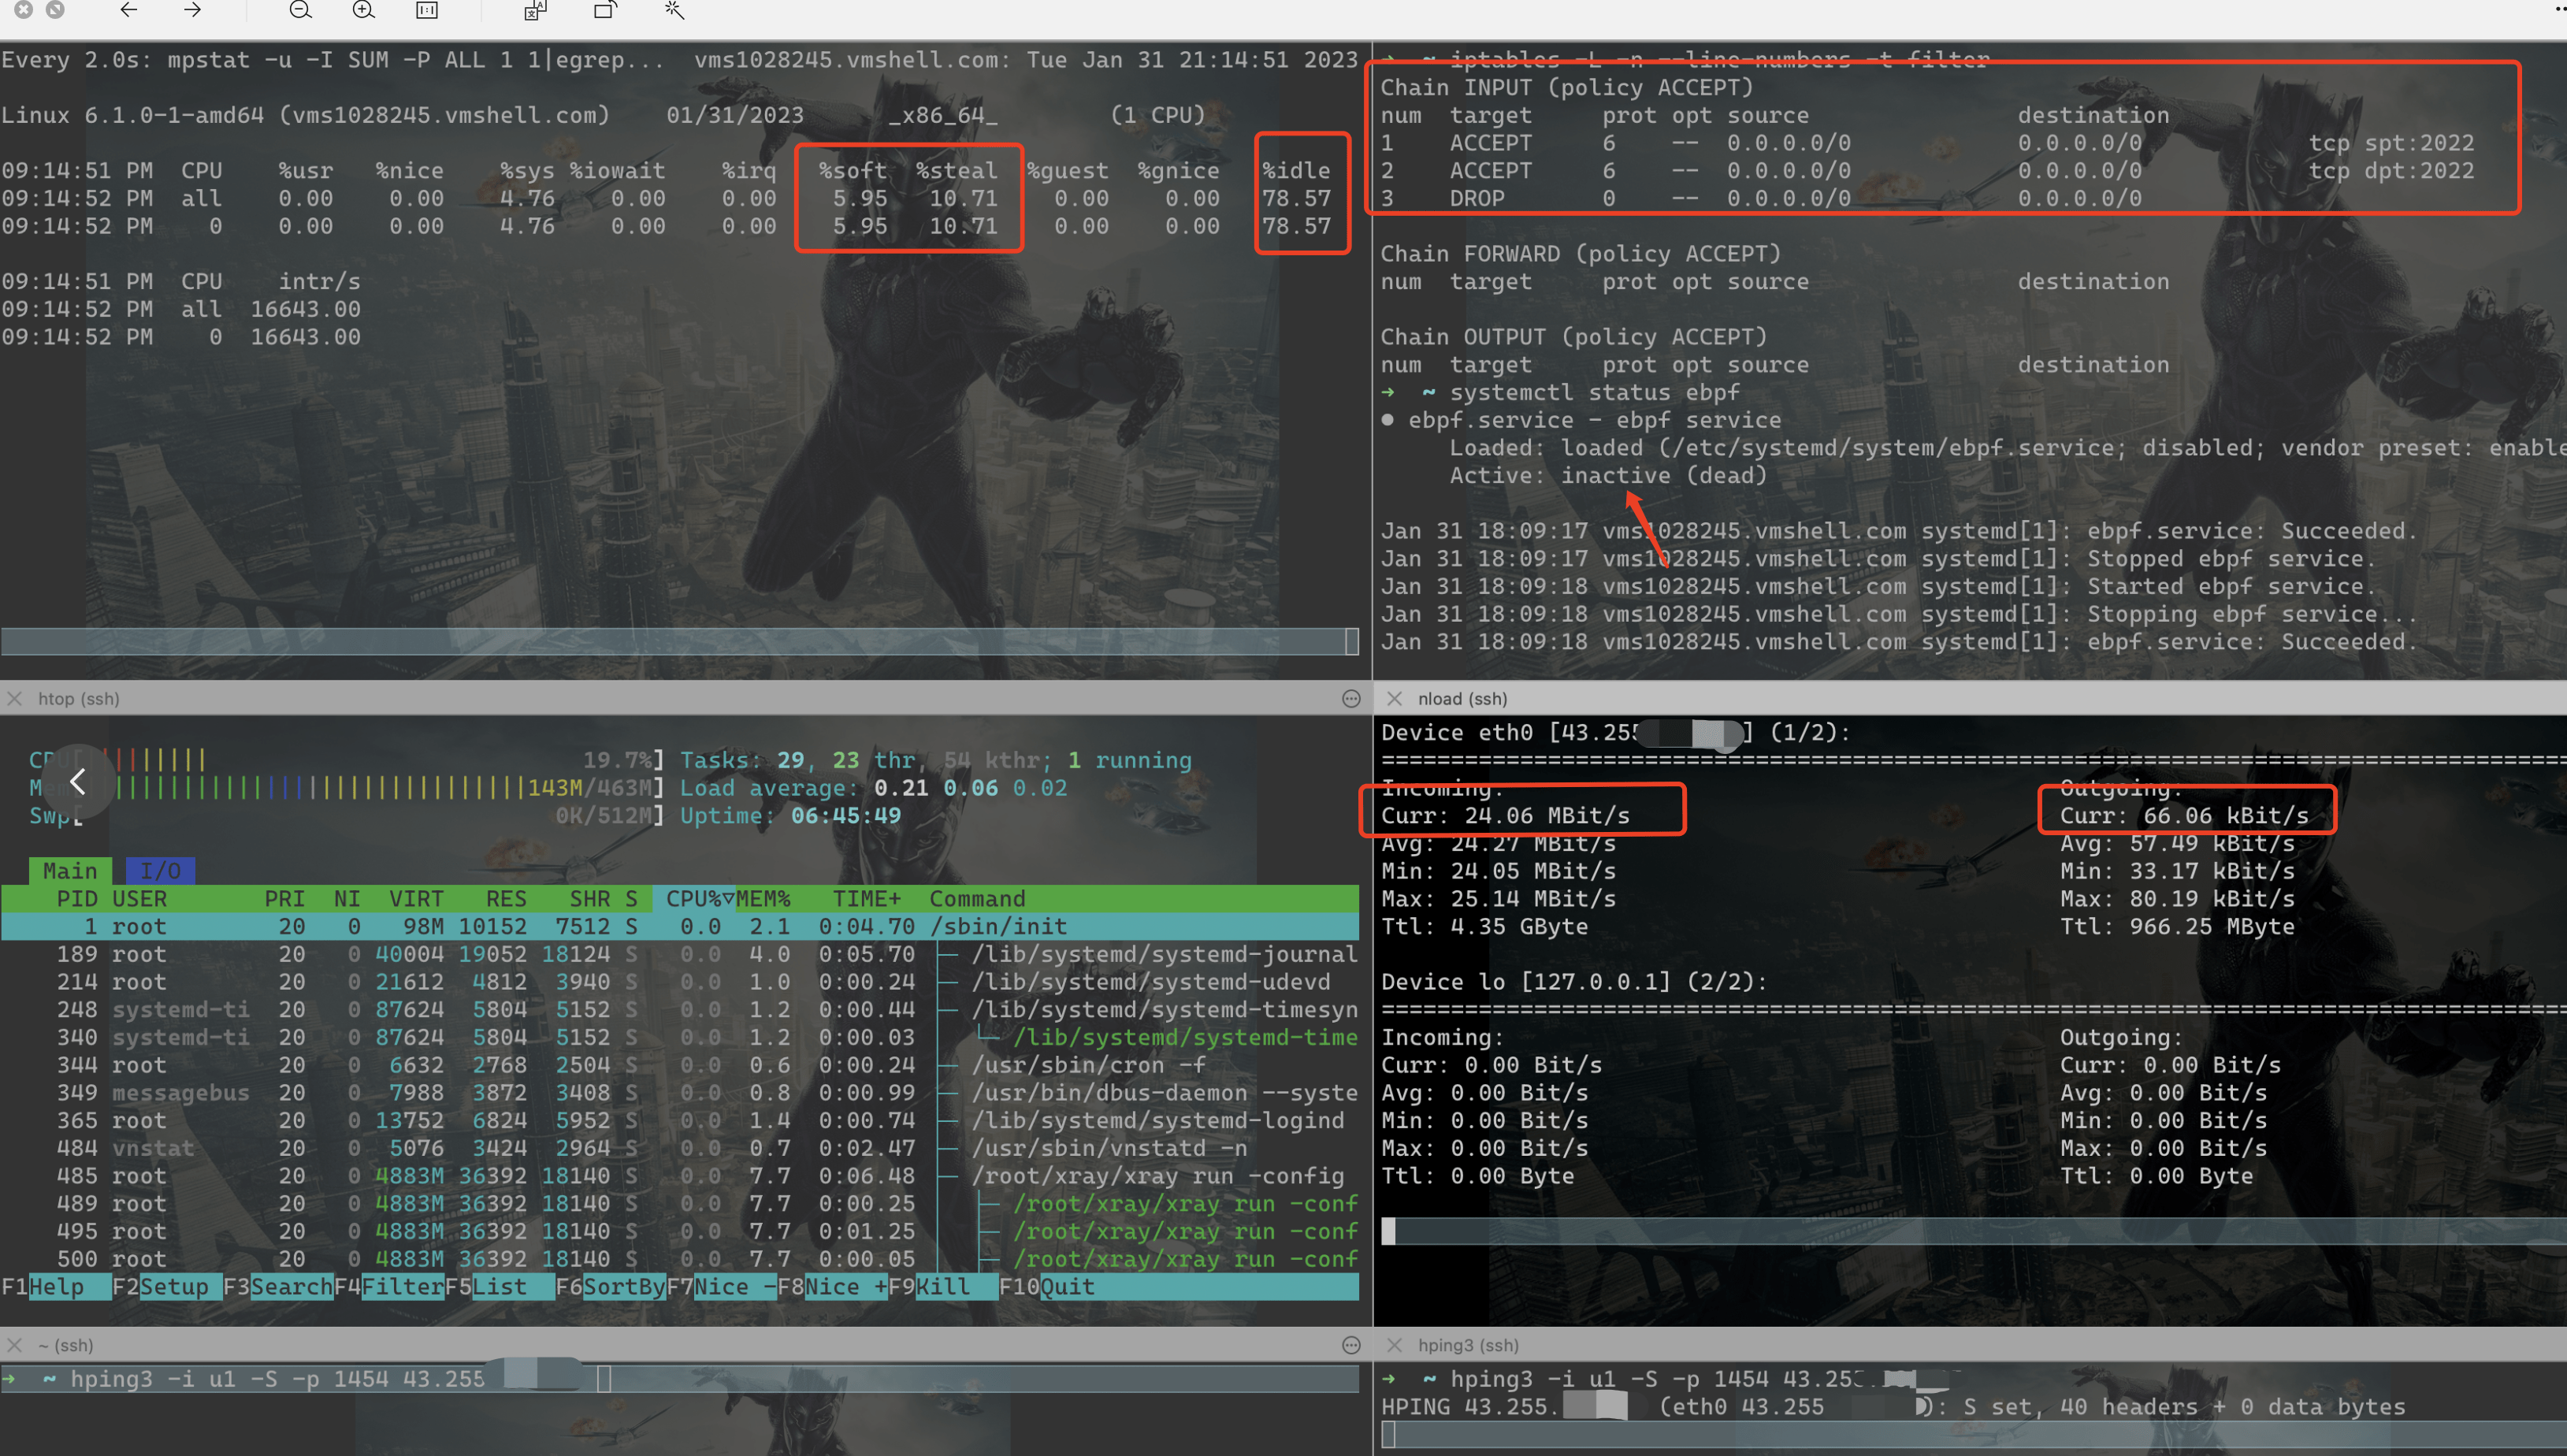2567x1456 pixels.
Task: Reset image to 1:1 actual size
Action: (x=427, y=10)
